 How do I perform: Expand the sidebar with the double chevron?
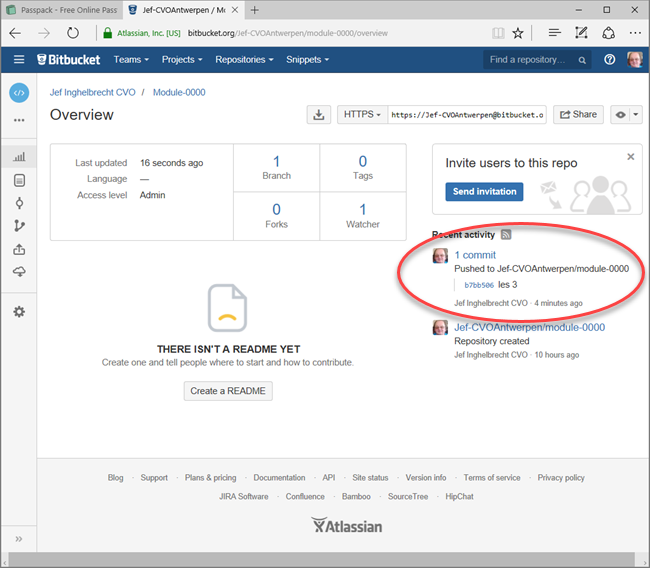pyautogui.click(x=18, y=540)
